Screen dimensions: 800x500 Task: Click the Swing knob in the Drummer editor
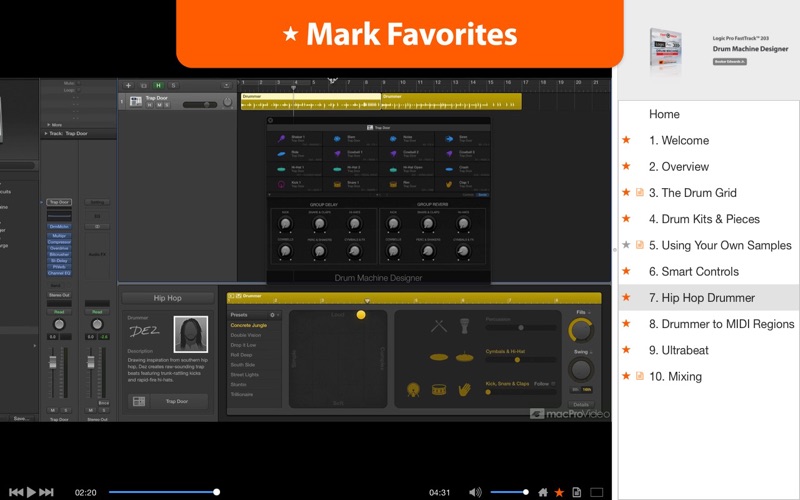coord(581,369)
